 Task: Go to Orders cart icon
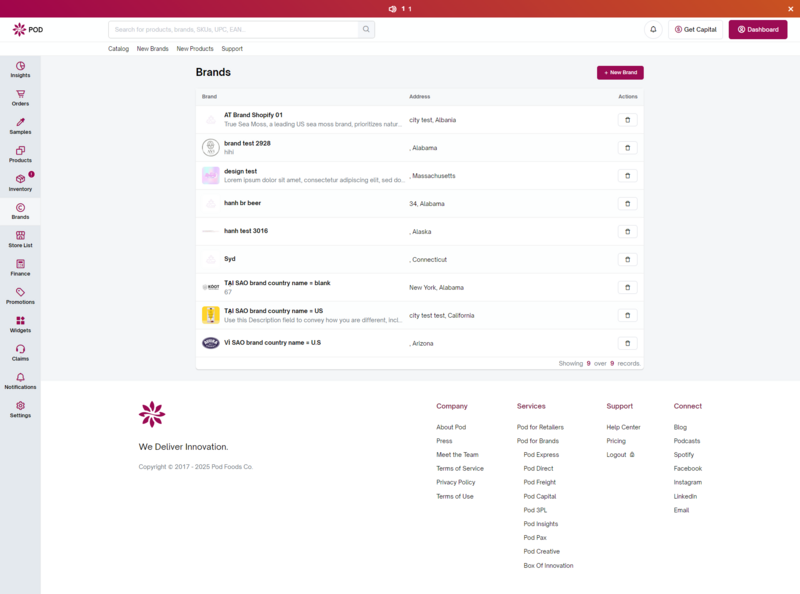(x=20, y=97)
